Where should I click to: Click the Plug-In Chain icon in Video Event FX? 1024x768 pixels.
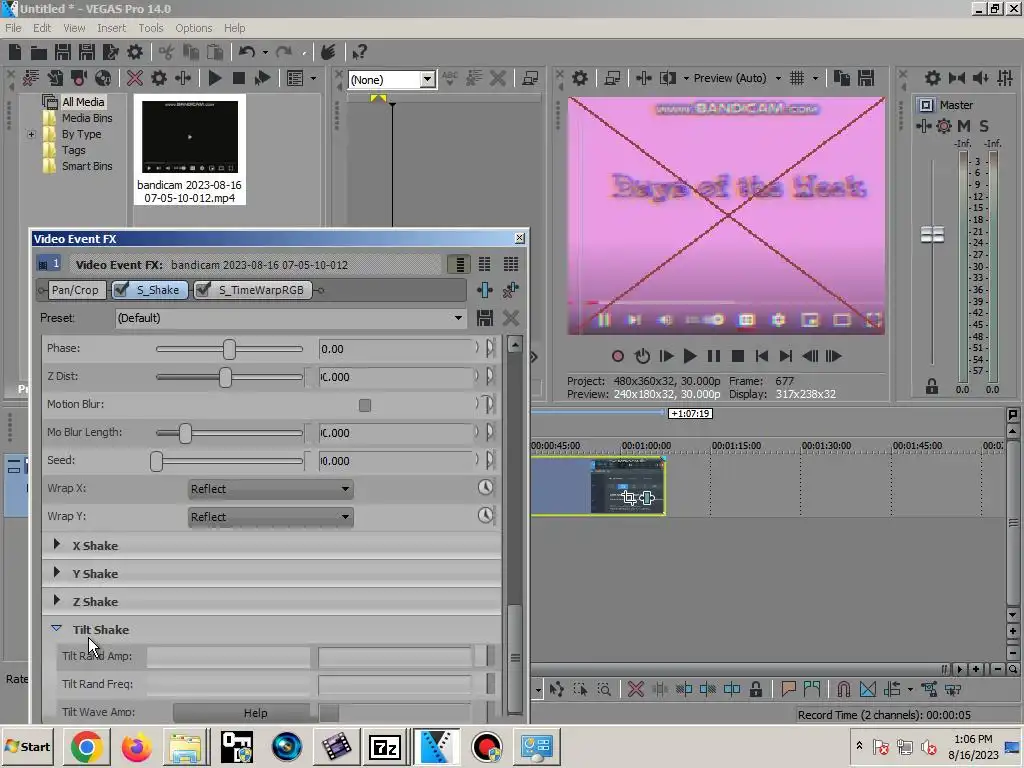pyautogui.click(x=485, y=290)
